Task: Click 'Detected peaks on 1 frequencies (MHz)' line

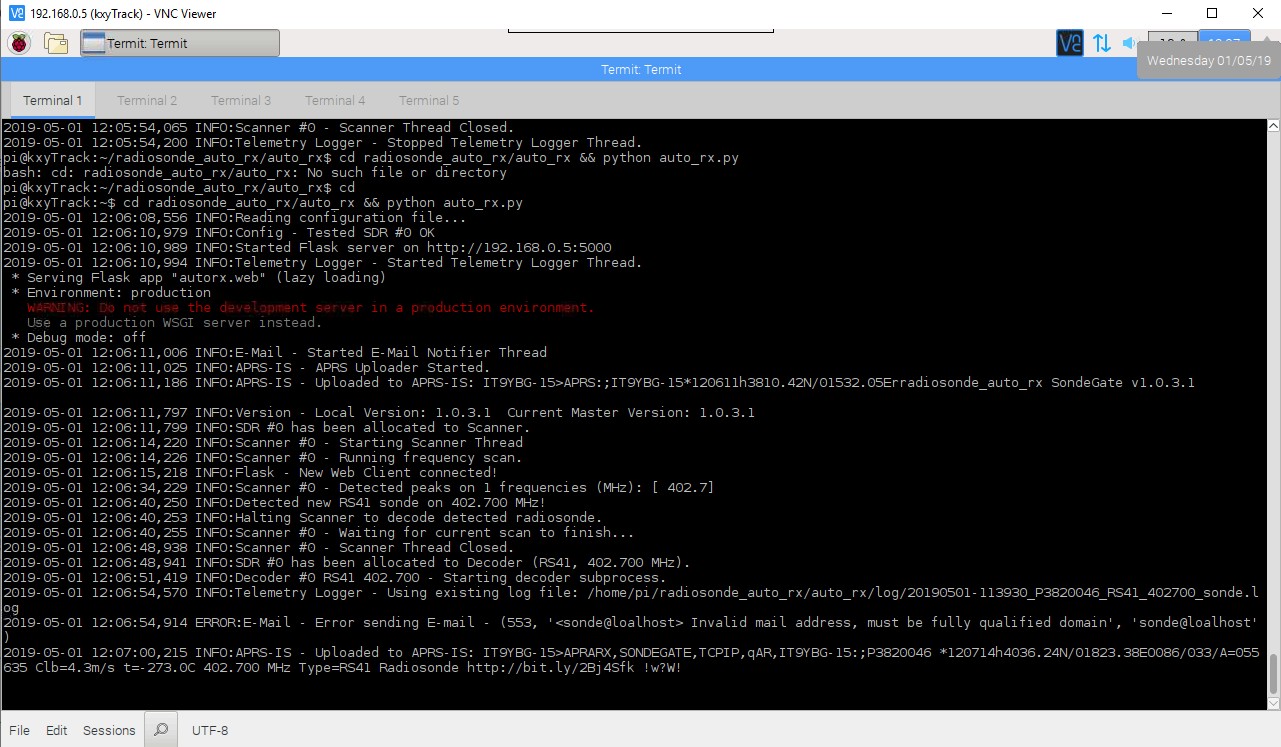Action: pyautogui.click(x=359, y=487)
